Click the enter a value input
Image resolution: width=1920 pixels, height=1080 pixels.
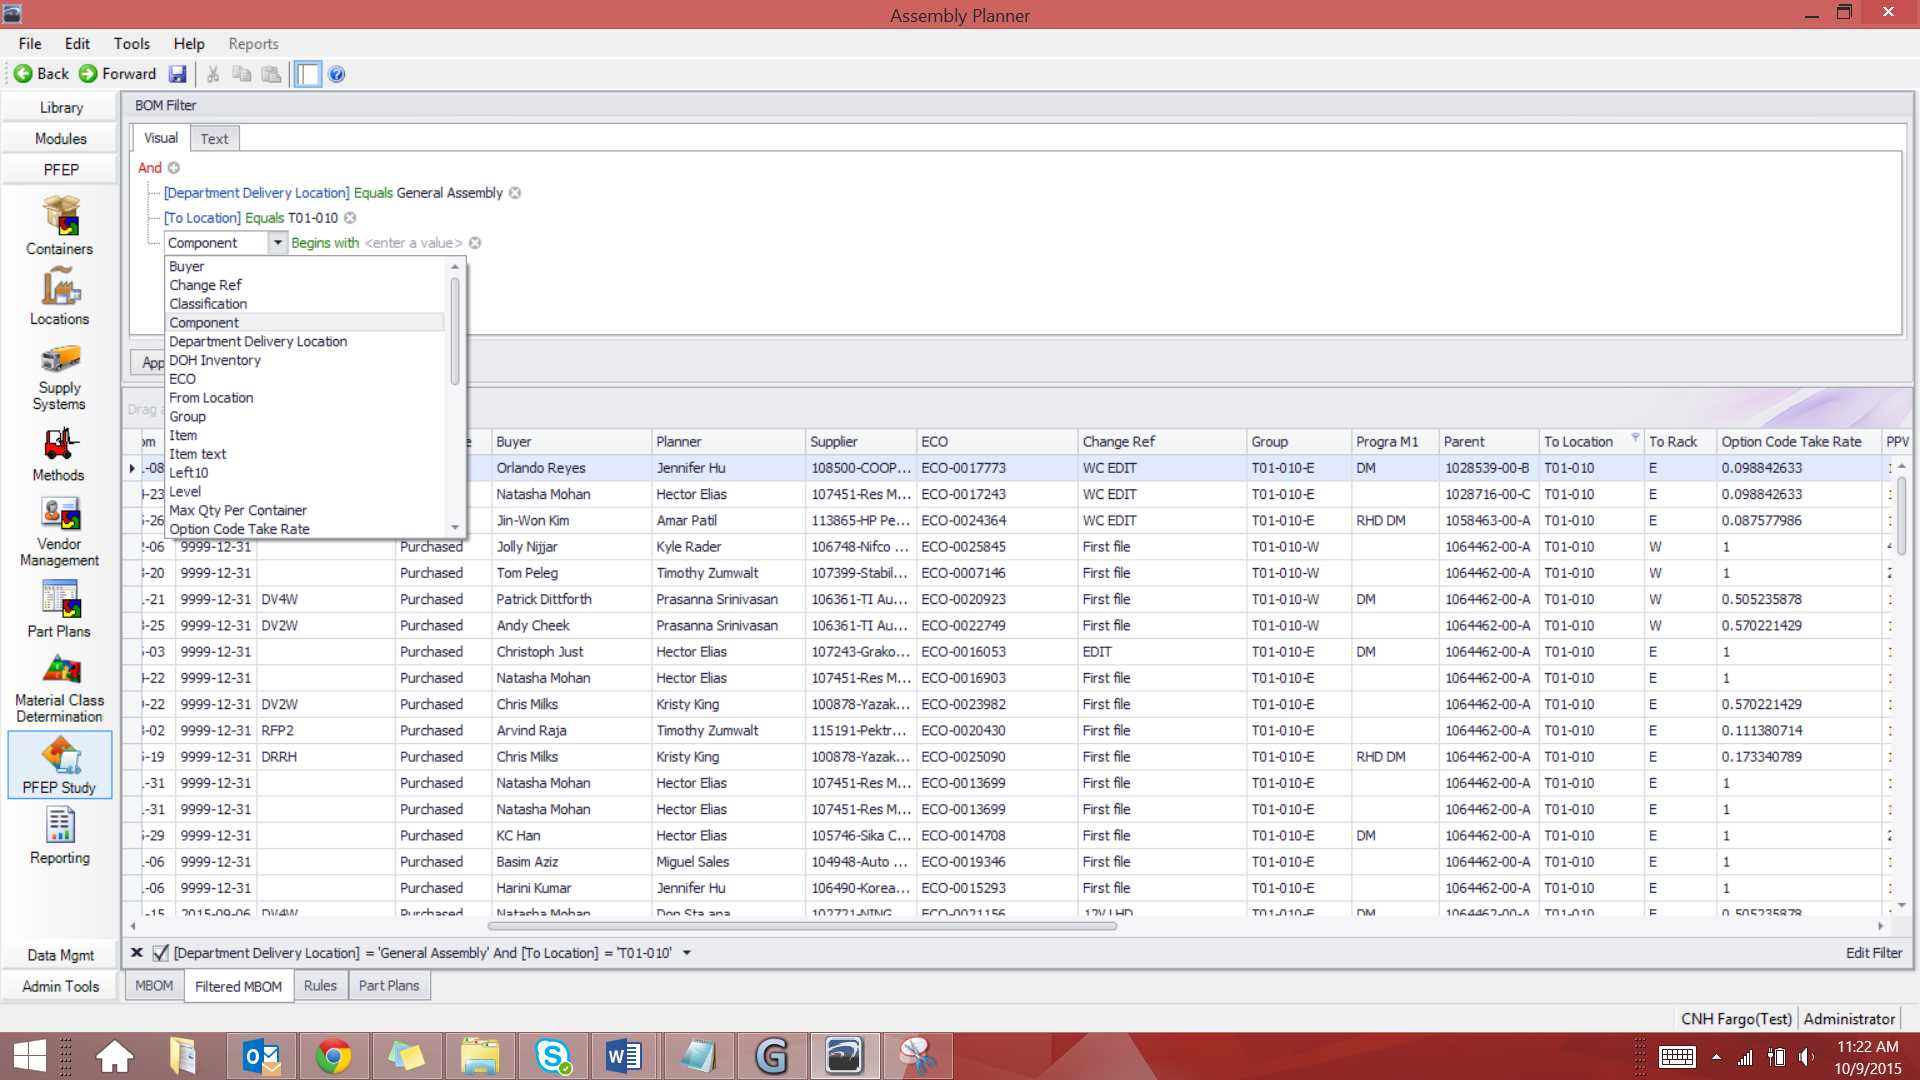[413, 243]
